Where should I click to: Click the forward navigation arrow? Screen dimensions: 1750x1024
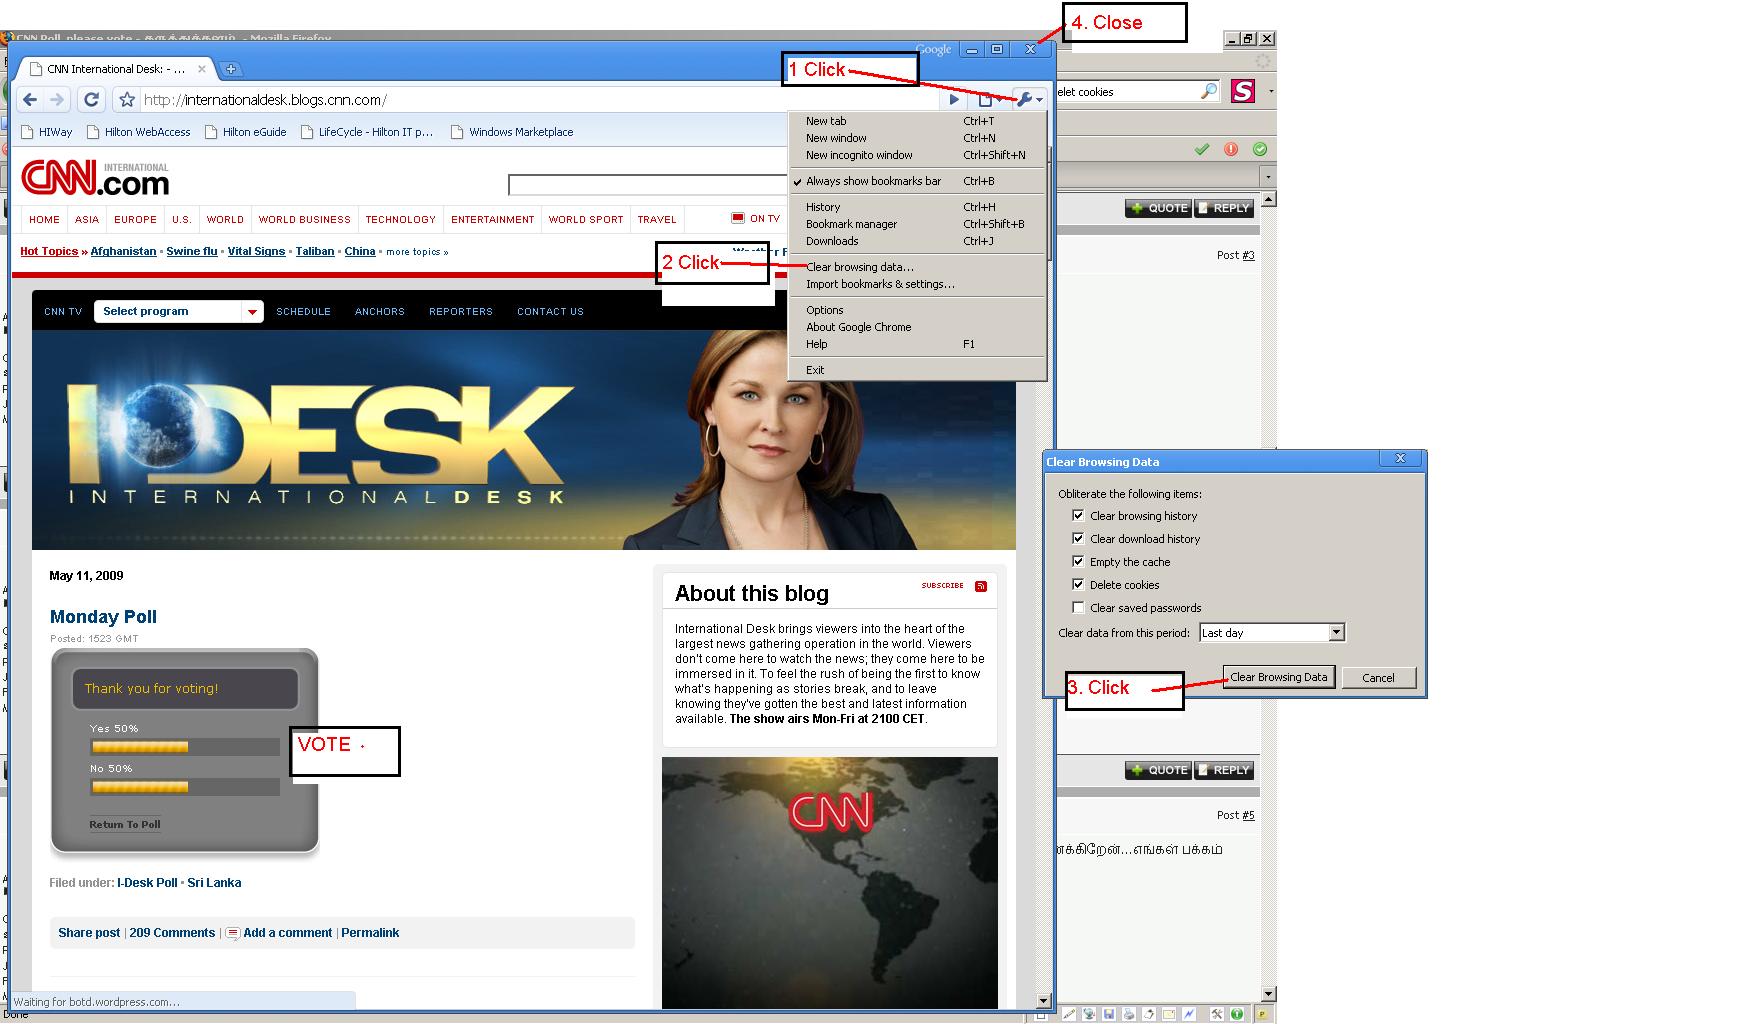click(x=57, y=99)
